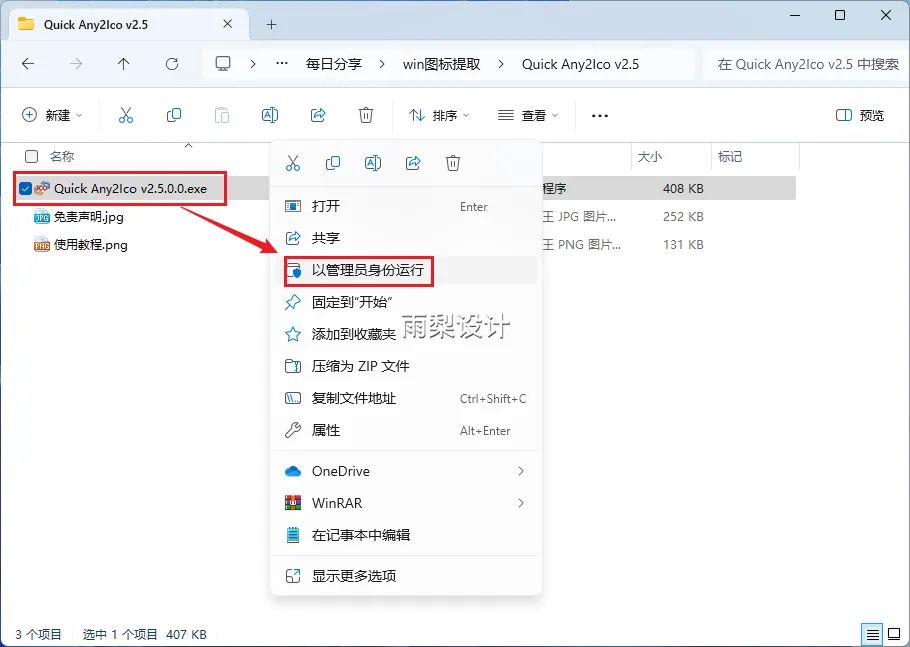The image size is (910, 647).
Task: Click the This PC monitor icon in address bar
Action: 223,64
